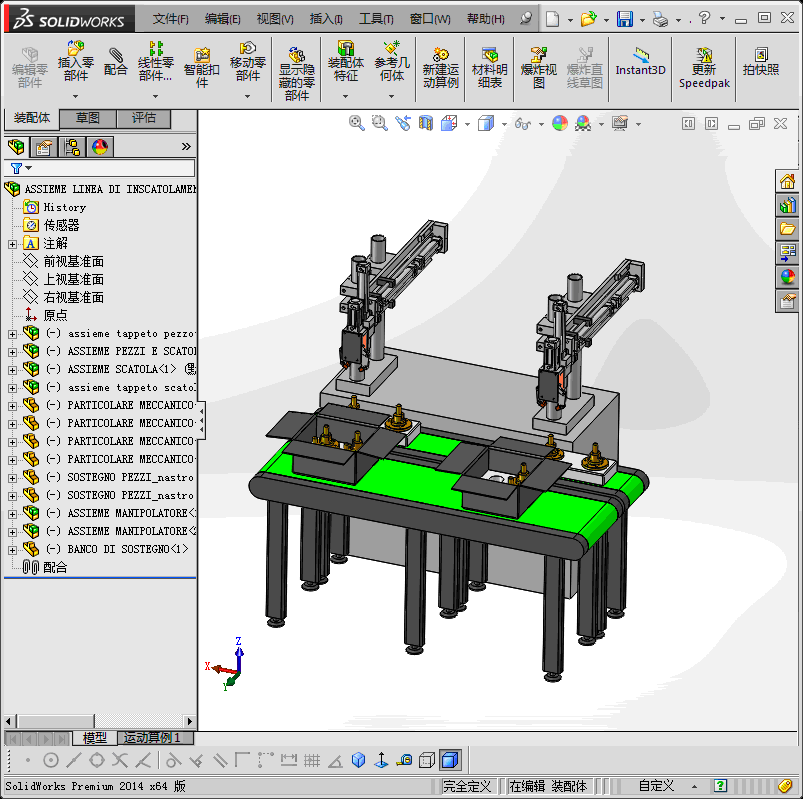Screen dimensions: 803x799
Task: Click the tree filter input field
Action: tap(99, 168)
